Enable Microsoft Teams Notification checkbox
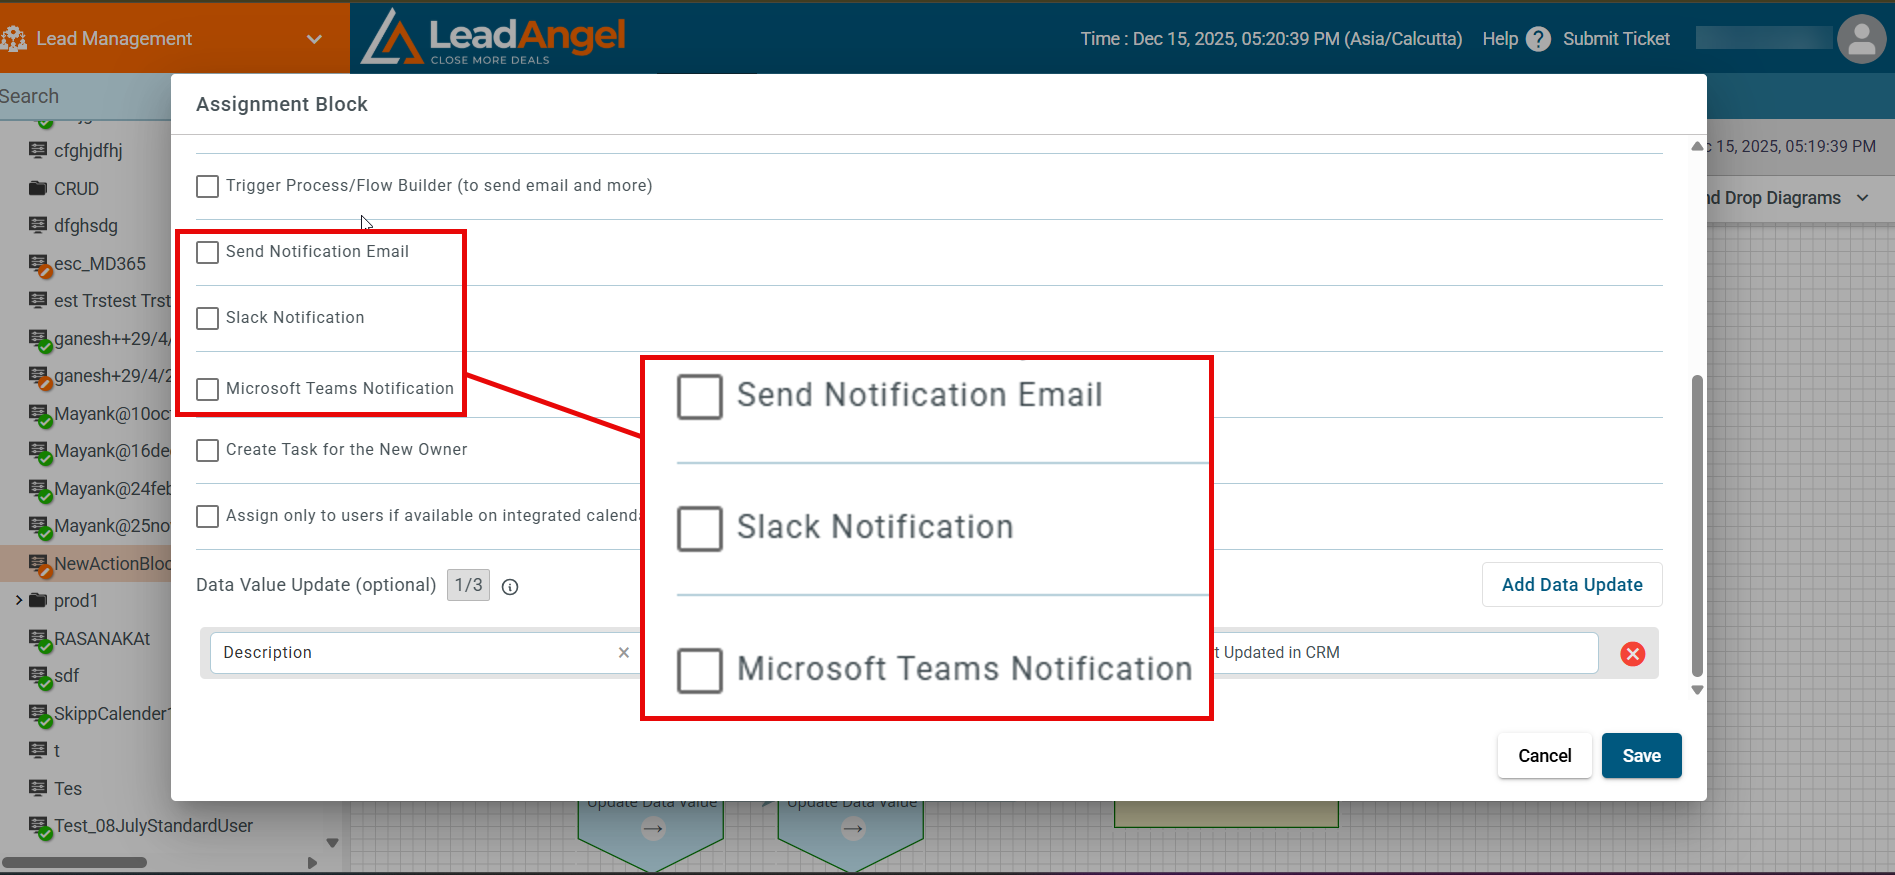This screenshot has height=875, width=1895. coord(207,389)
